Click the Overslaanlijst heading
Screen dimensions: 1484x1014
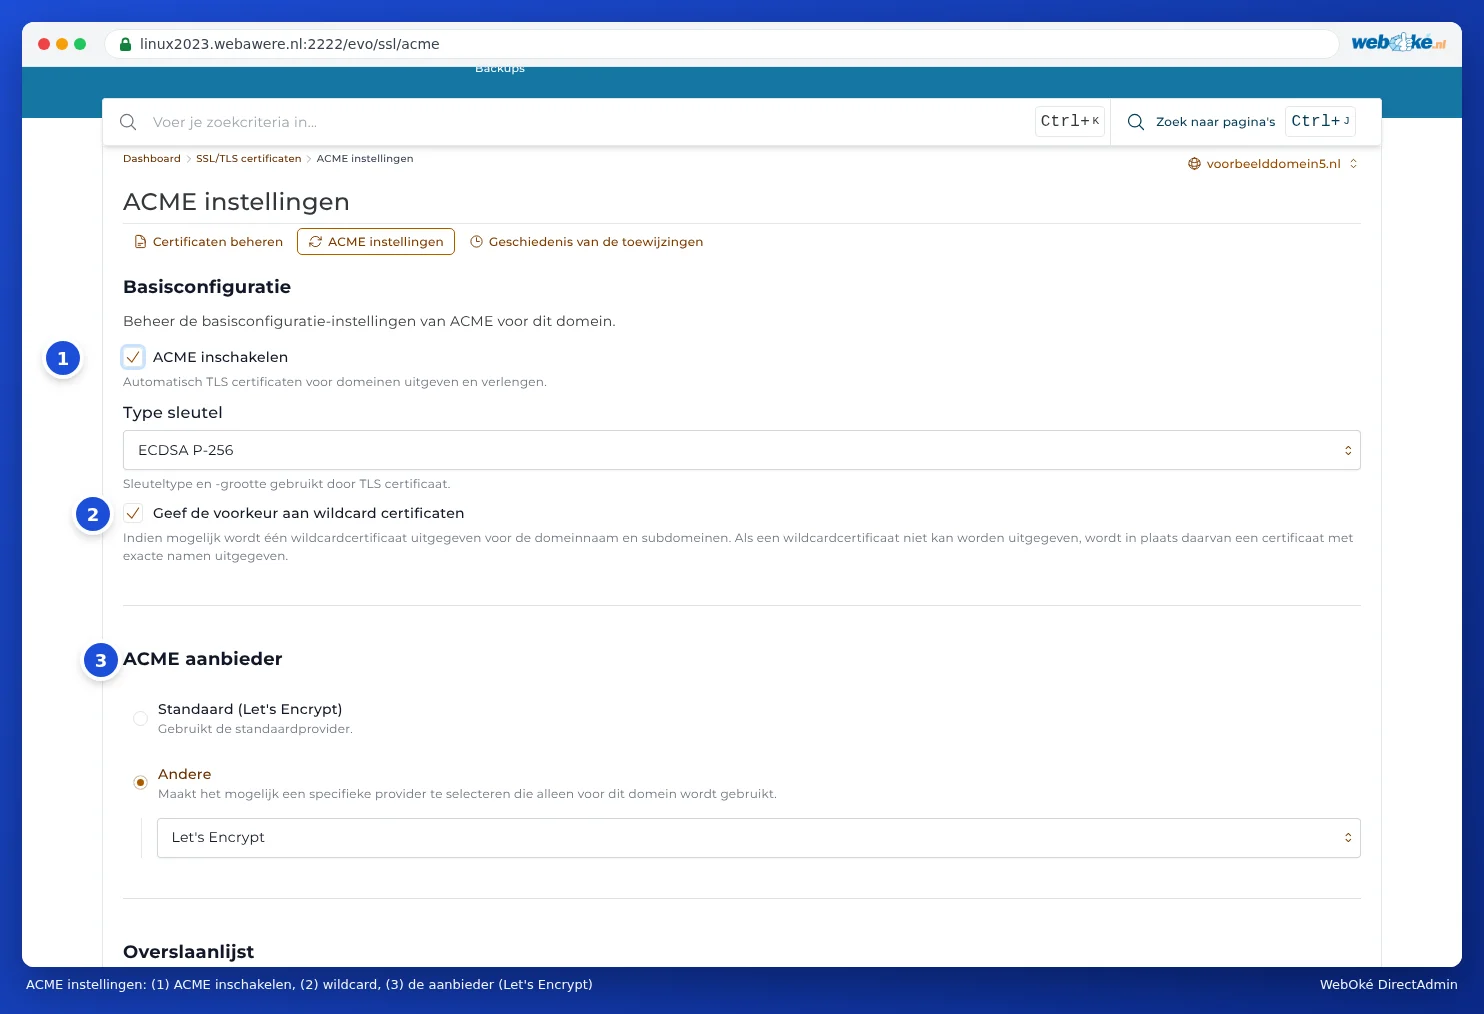click(189, 952)
